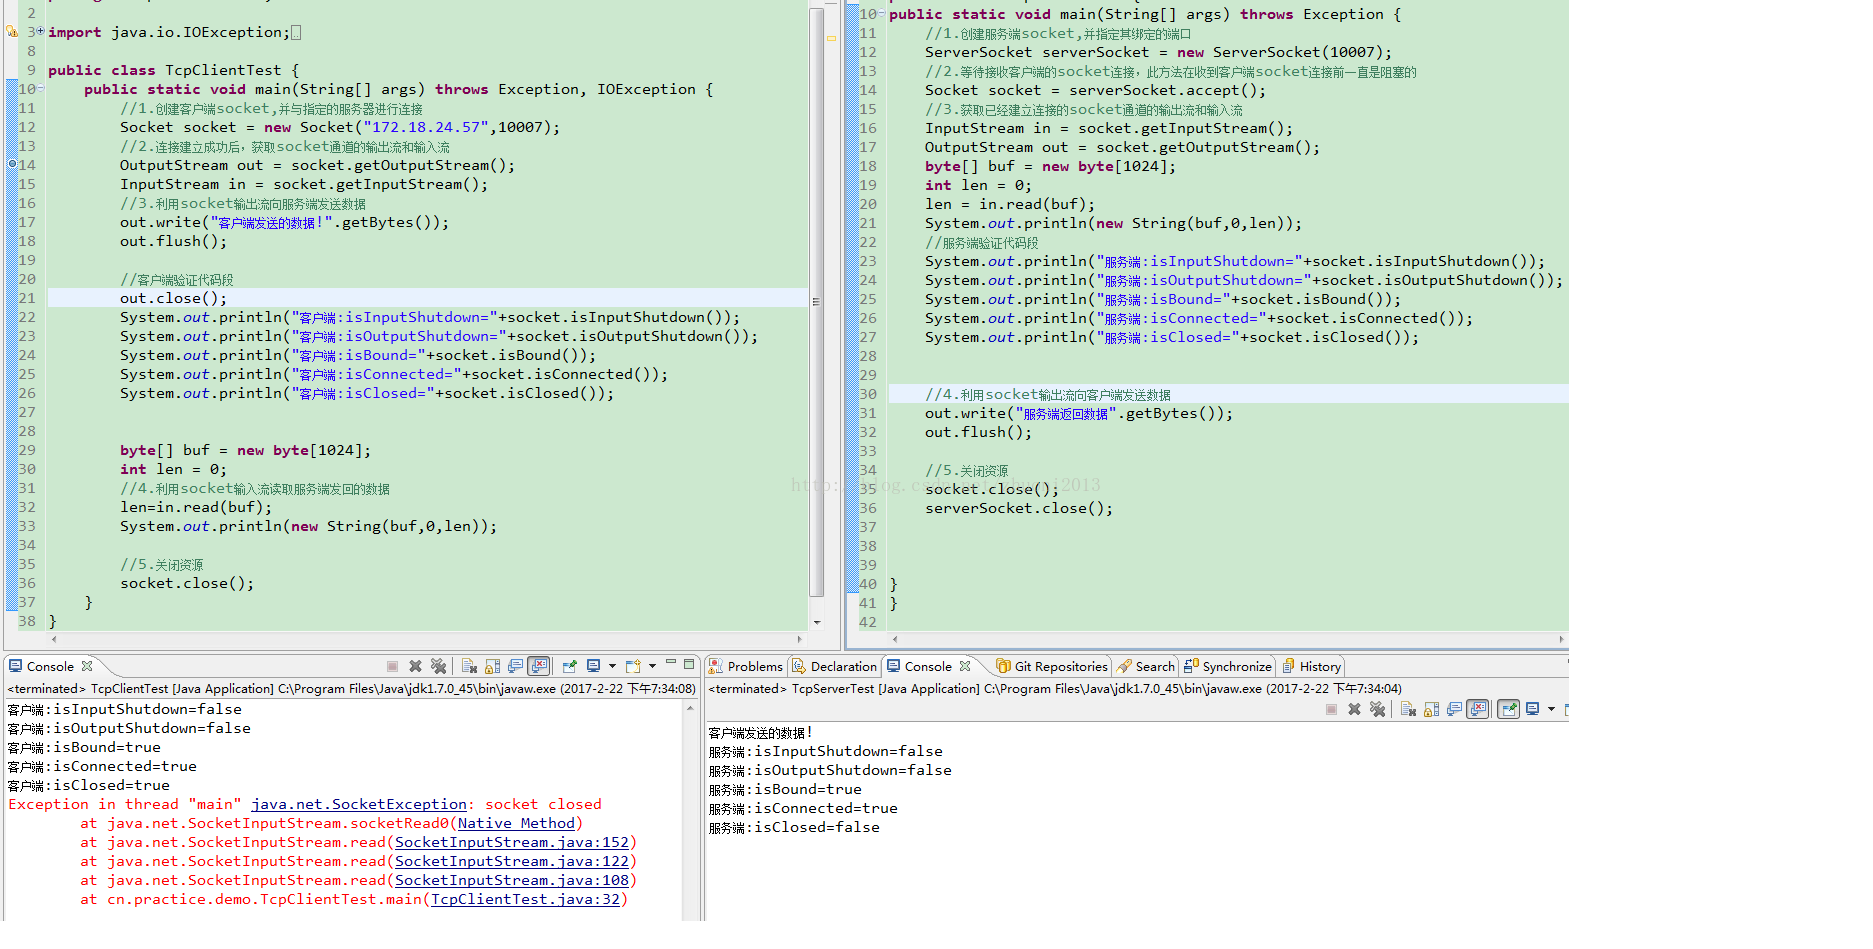Open display selected console dropdown in client console
The width and height of the screenshot is (1873, 949).
pos(612,666)
